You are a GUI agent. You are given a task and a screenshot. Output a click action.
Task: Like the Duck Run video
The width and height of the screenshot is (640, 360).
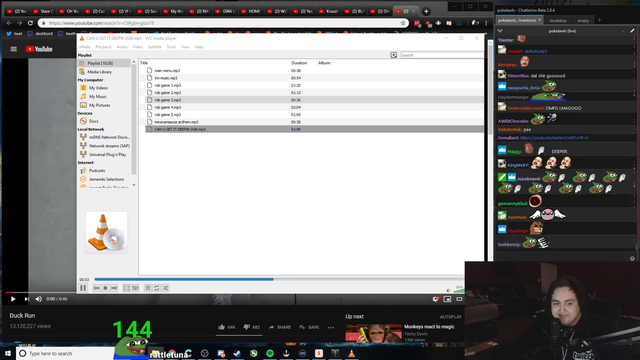[227, 327]
